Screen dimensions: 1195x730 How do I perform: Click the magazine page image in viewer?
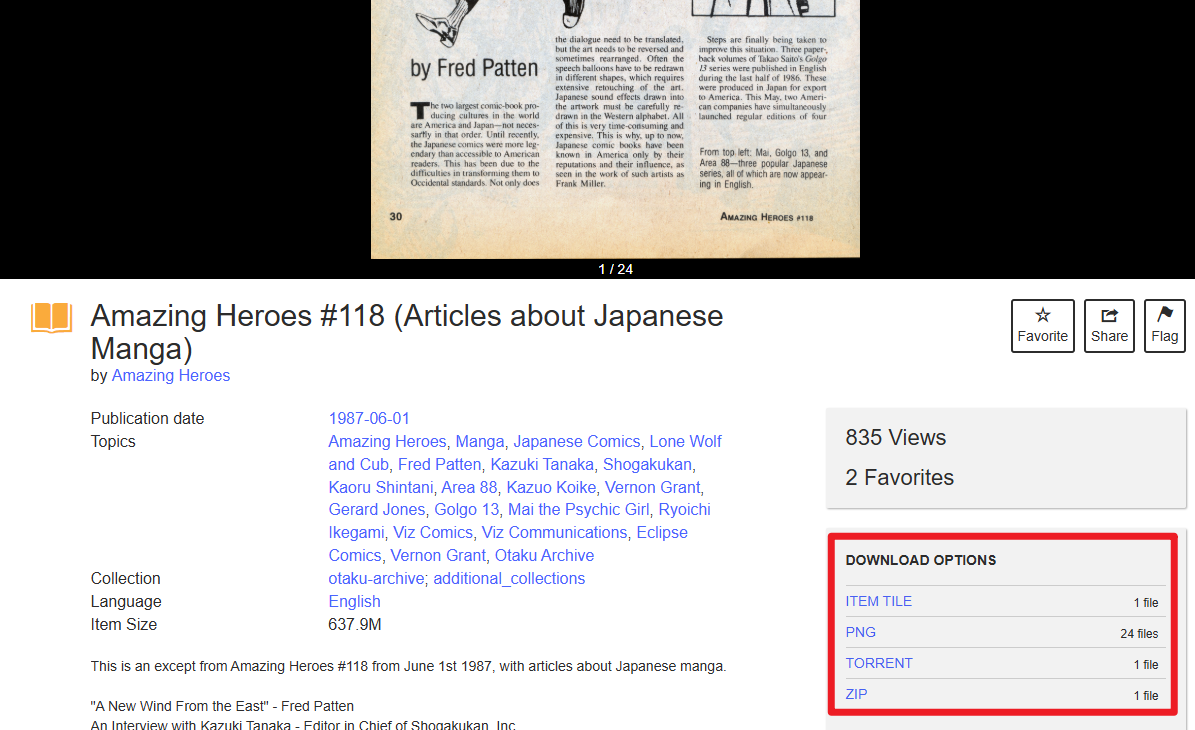(615, 129)
